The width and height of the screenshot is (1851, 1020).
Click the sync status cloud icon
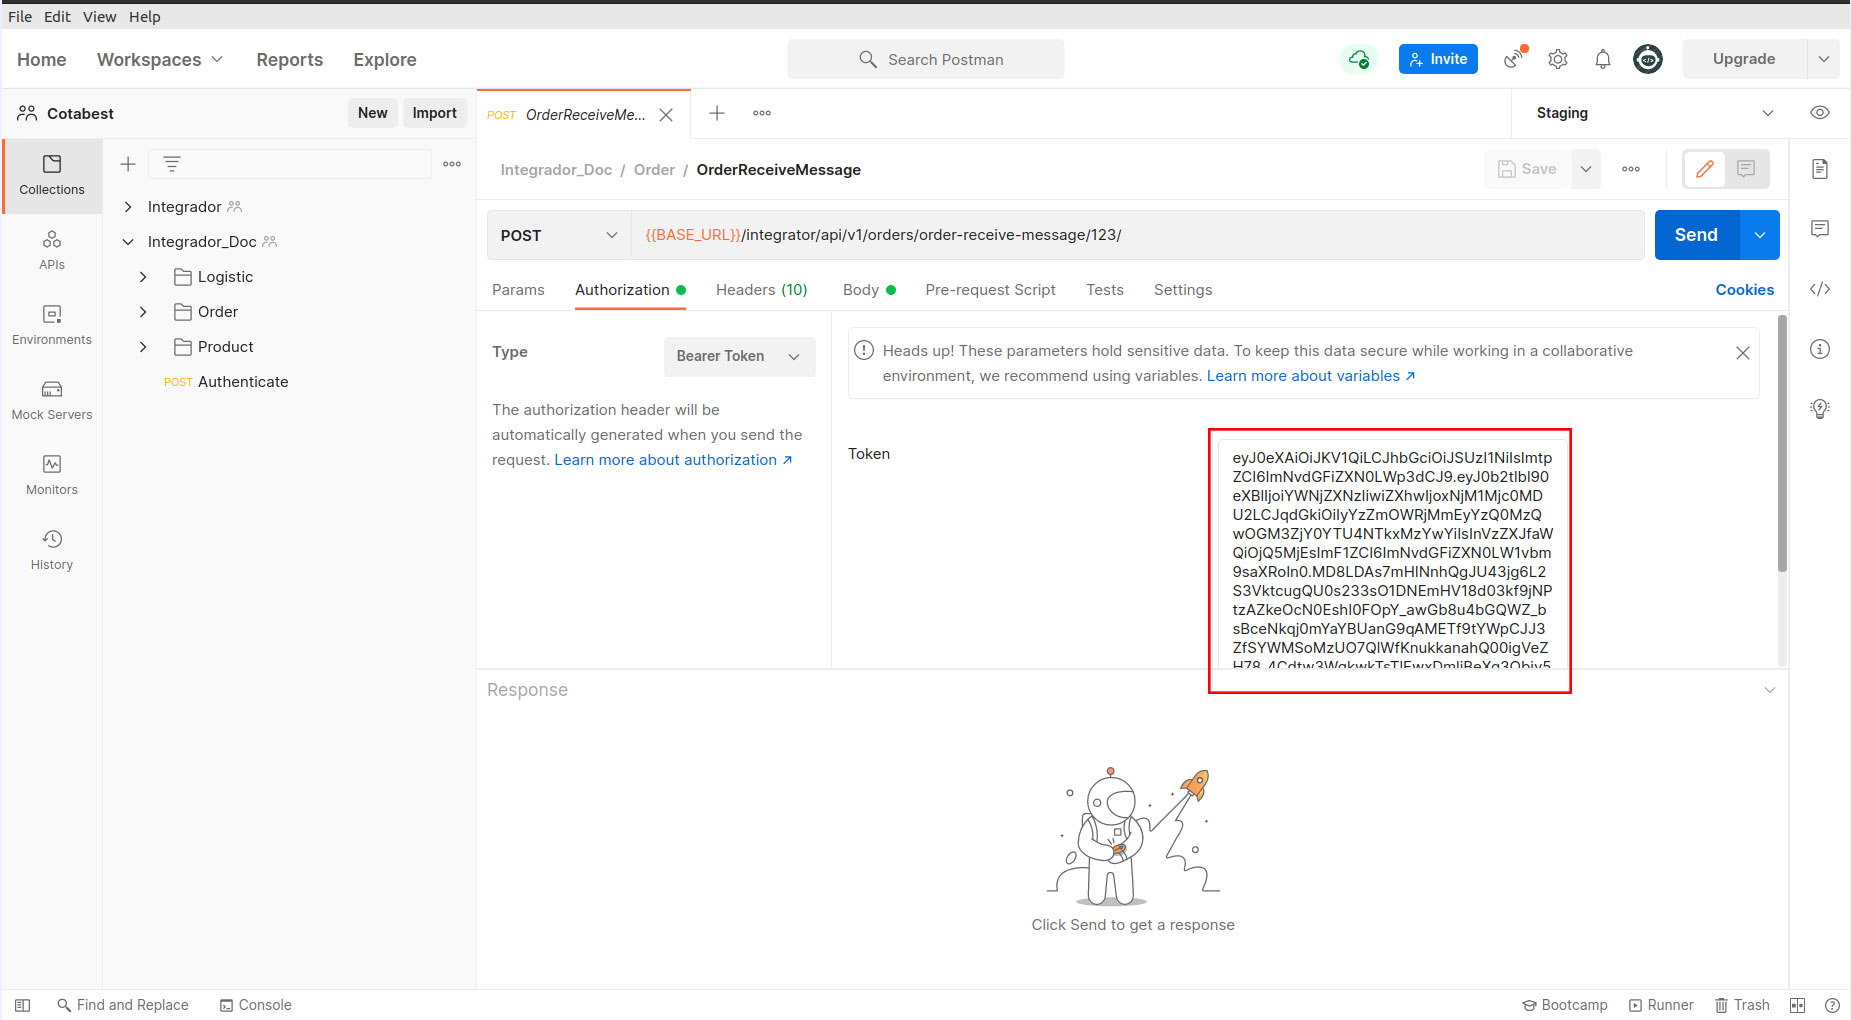tap(1359, 59)
